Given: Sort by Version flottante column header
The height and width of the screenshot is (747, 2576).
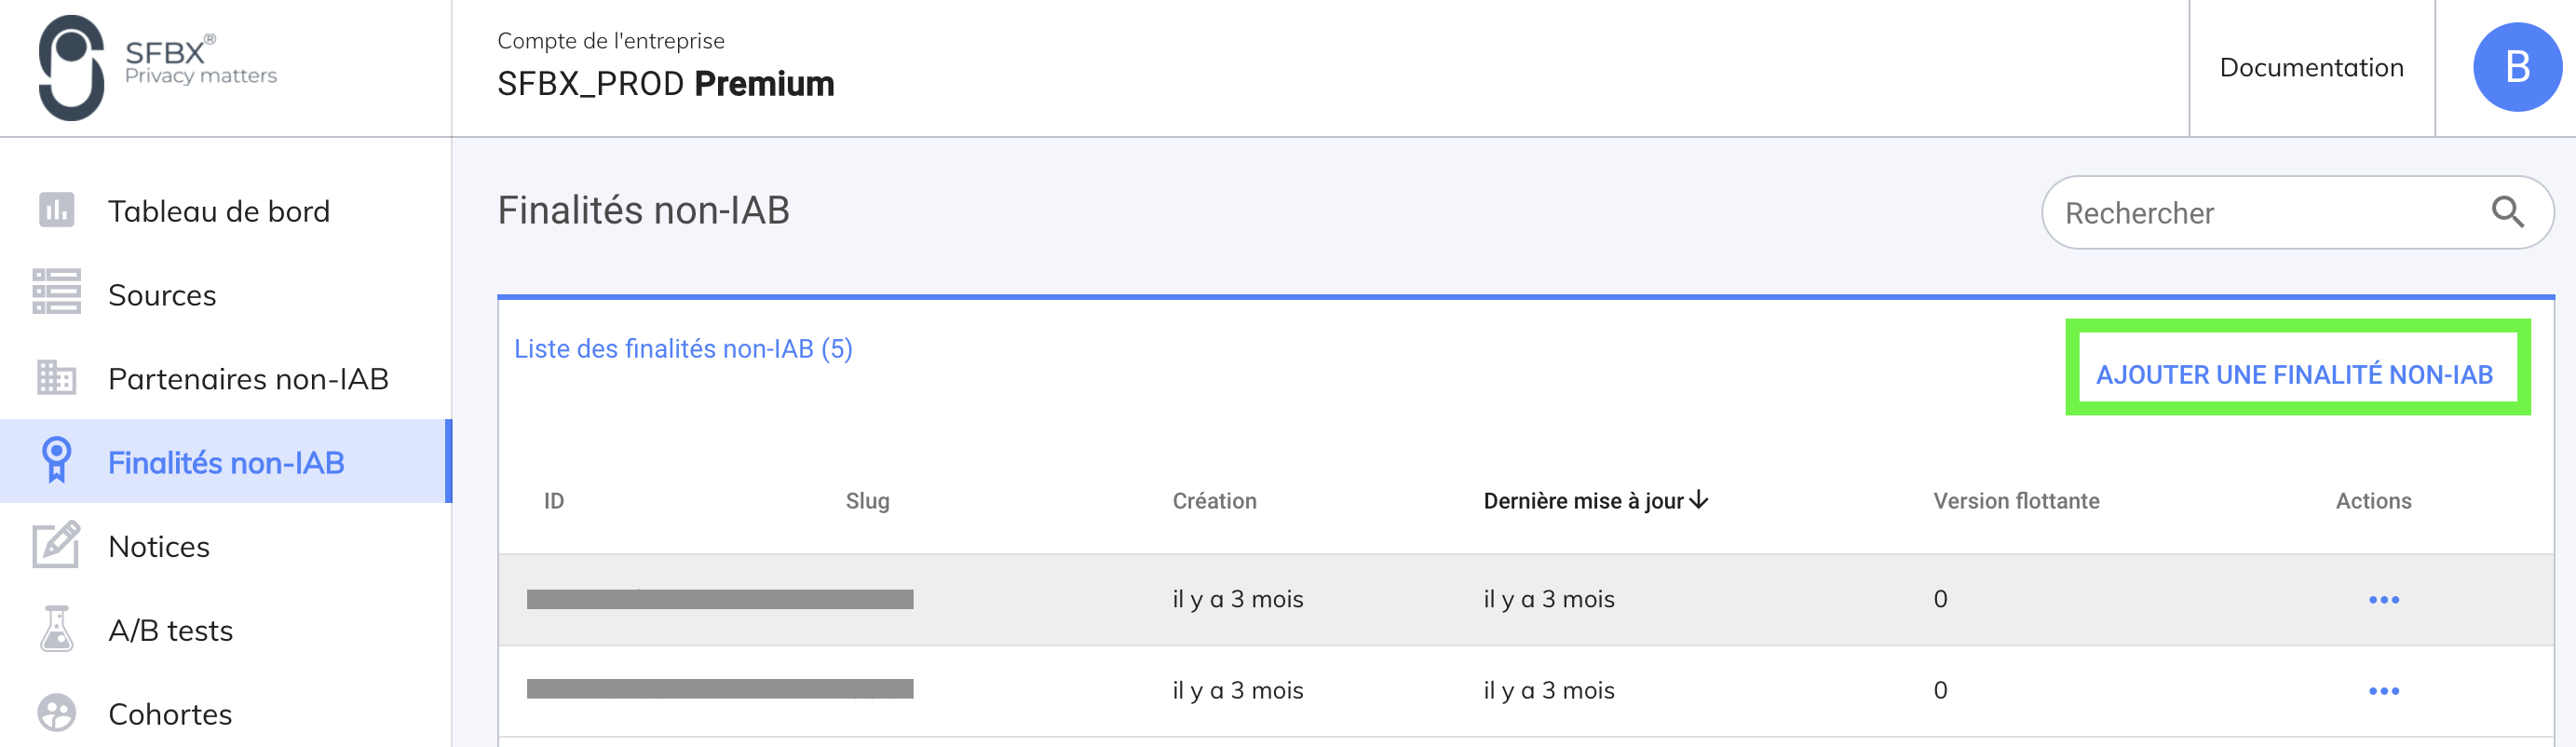Looking at the screenshot, I should tap(2015, 501).
